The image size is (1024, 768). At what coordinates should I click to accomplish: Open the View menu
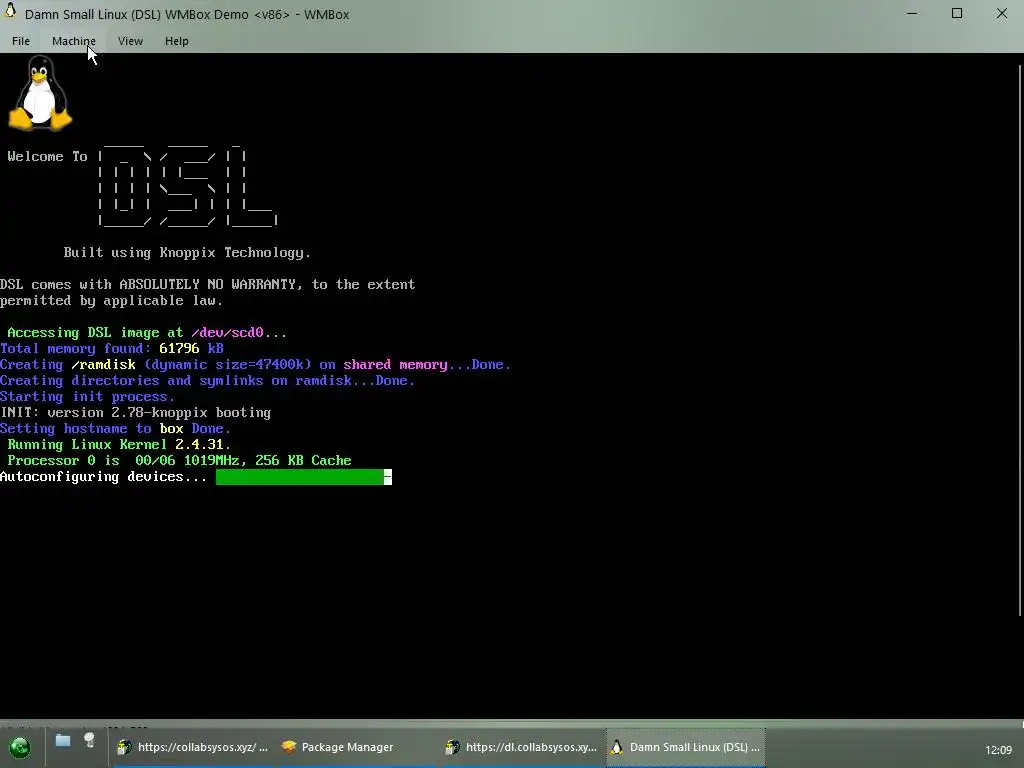coord(130,41)
